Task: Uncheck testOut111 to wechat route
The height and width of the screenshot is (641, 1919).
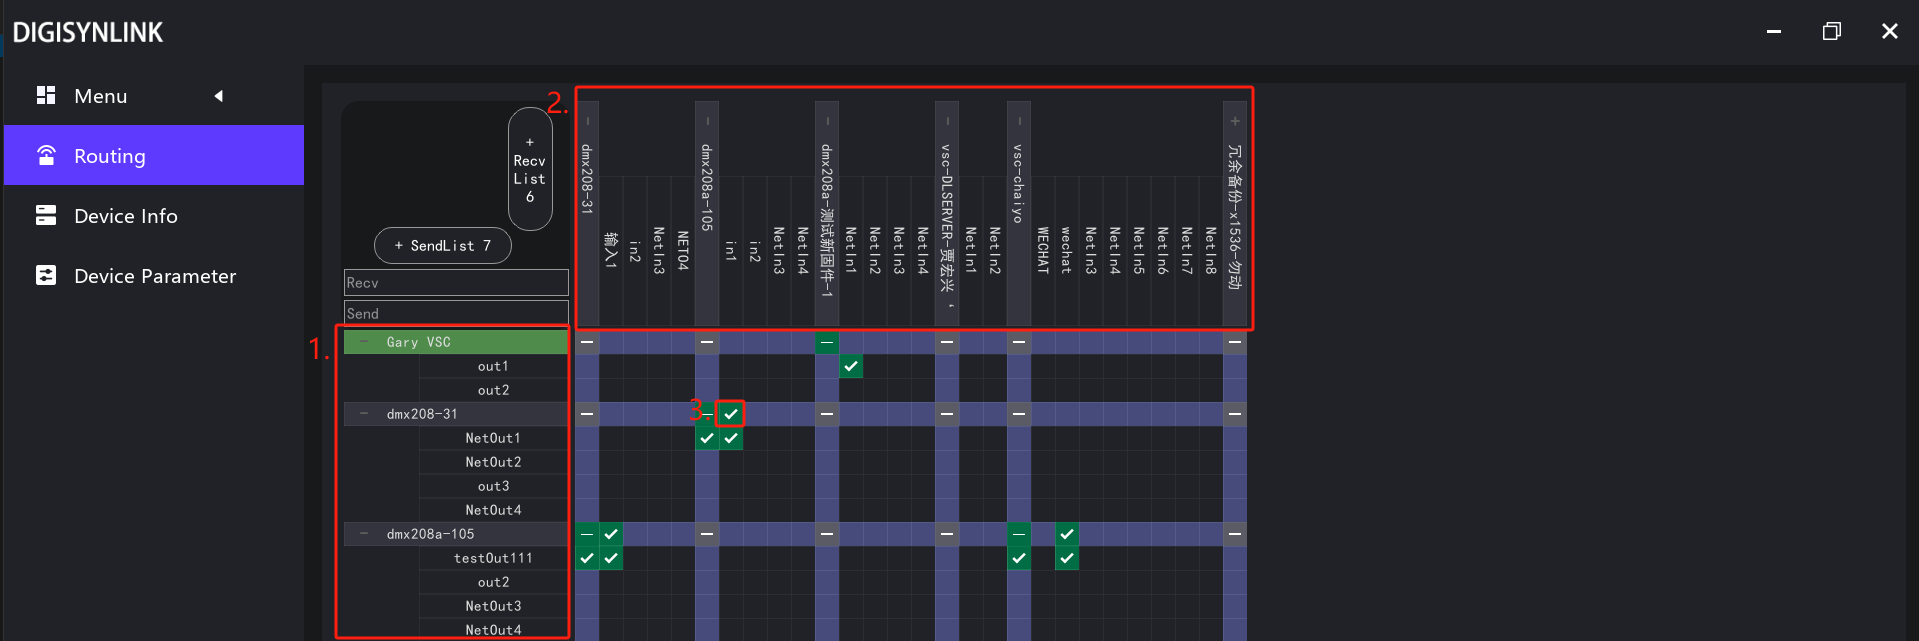Action: point(1067,558)
